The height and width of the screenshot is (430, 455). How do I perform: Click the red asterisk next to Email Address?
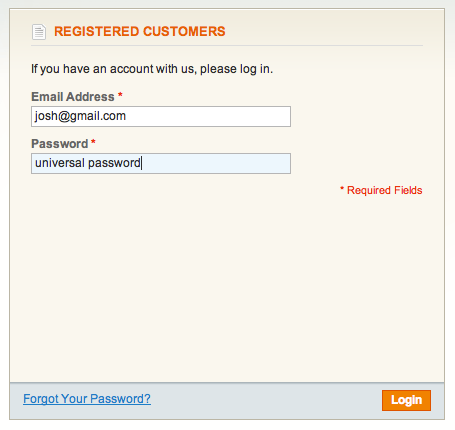pyautogui.click(x=120, y=95)
